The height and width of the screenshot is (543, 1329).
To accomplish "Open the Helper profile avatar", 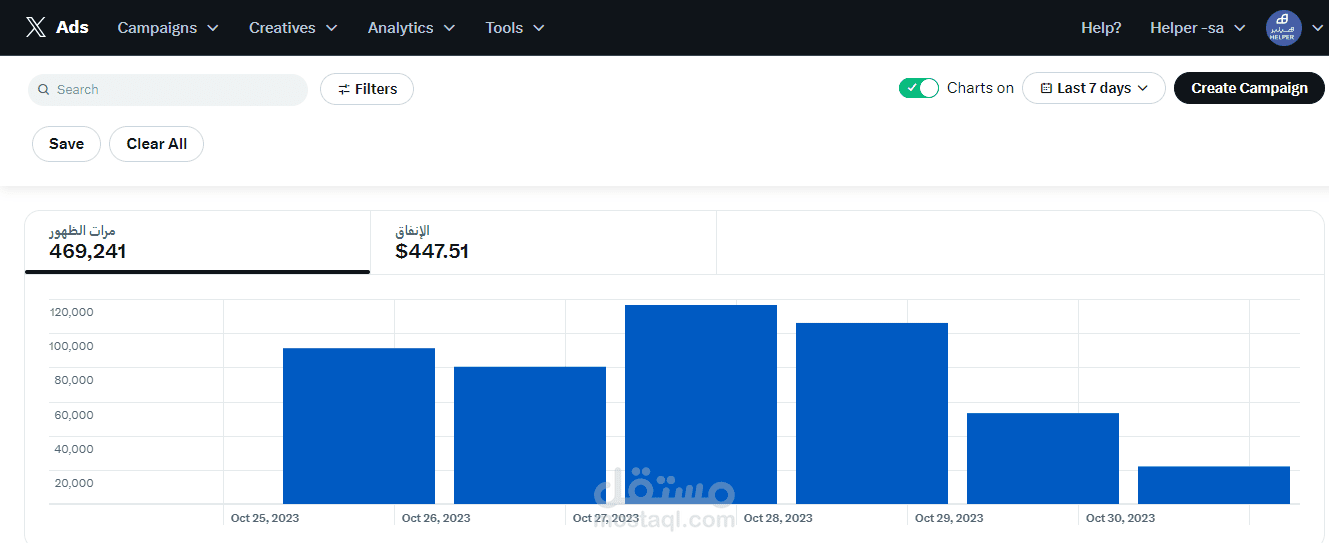I will pyautogui.click(x=1284, y=28).
